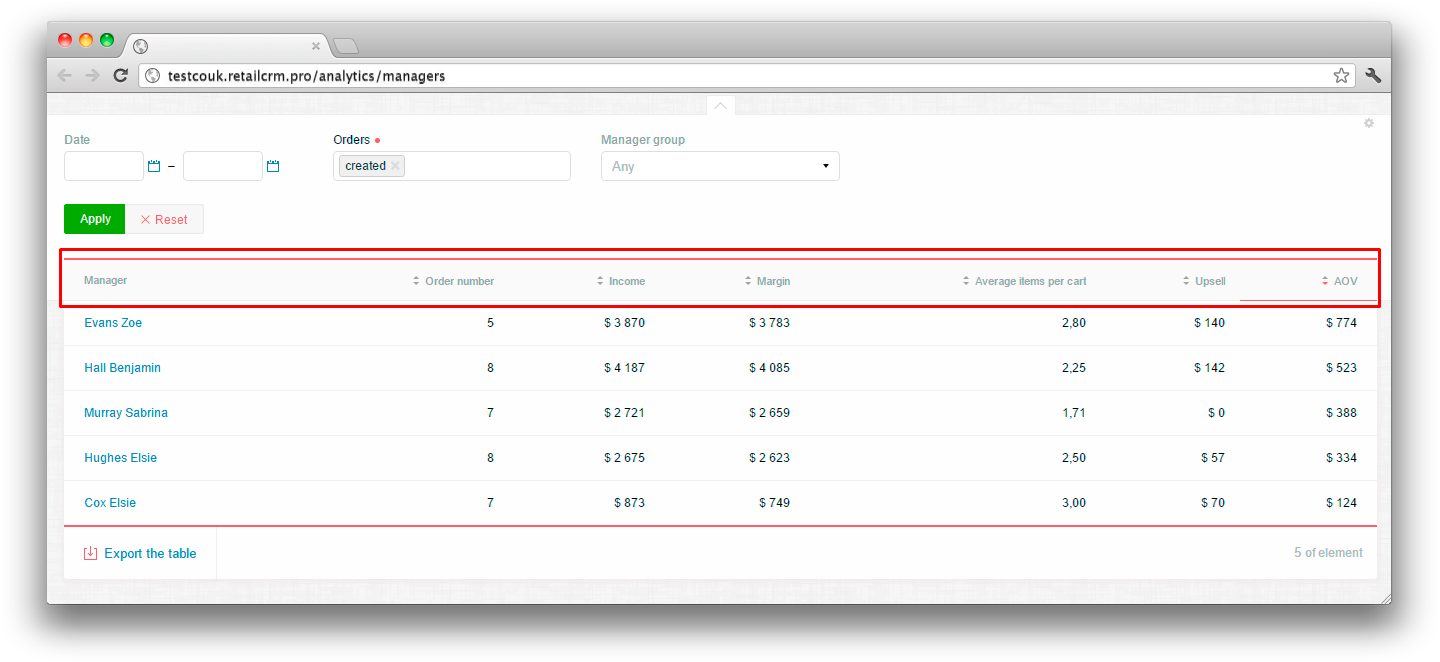1440x662 pixels.
Task: Select Murray Sabrina upsell $ 0
Action: pos(1216,413)
